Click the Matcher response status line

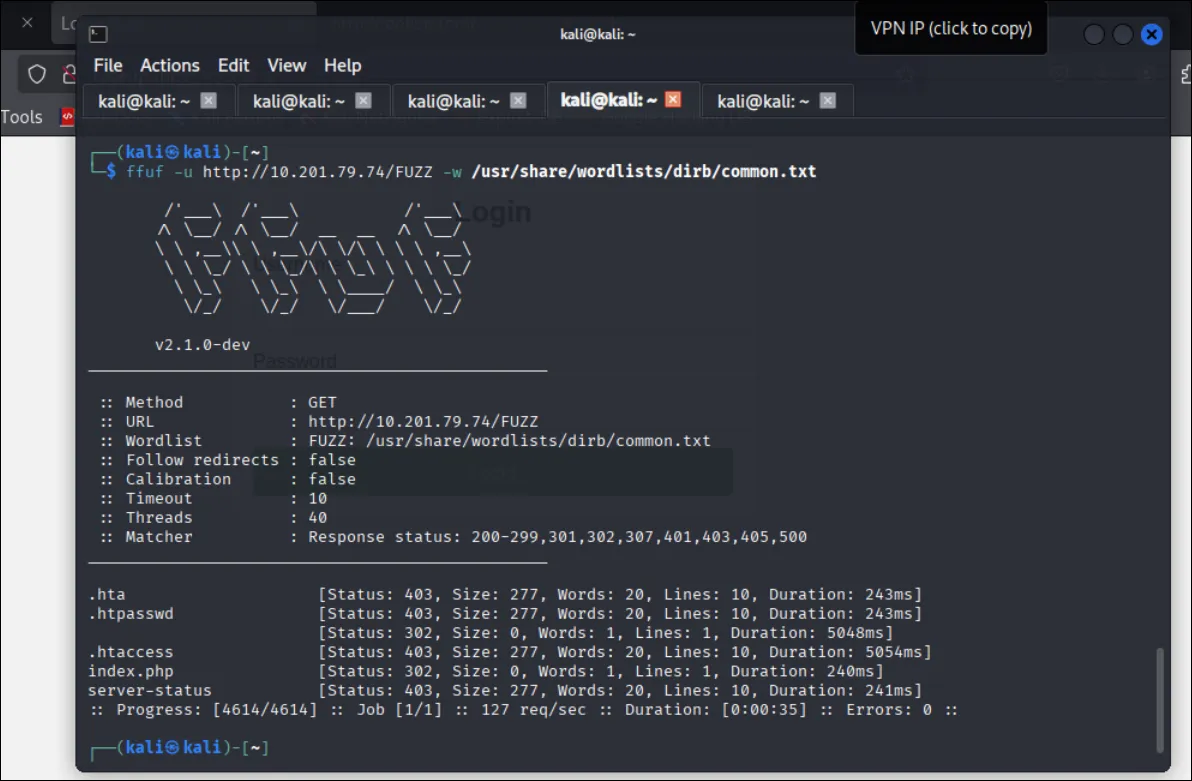pyautogui.click(x=453, y=537)
